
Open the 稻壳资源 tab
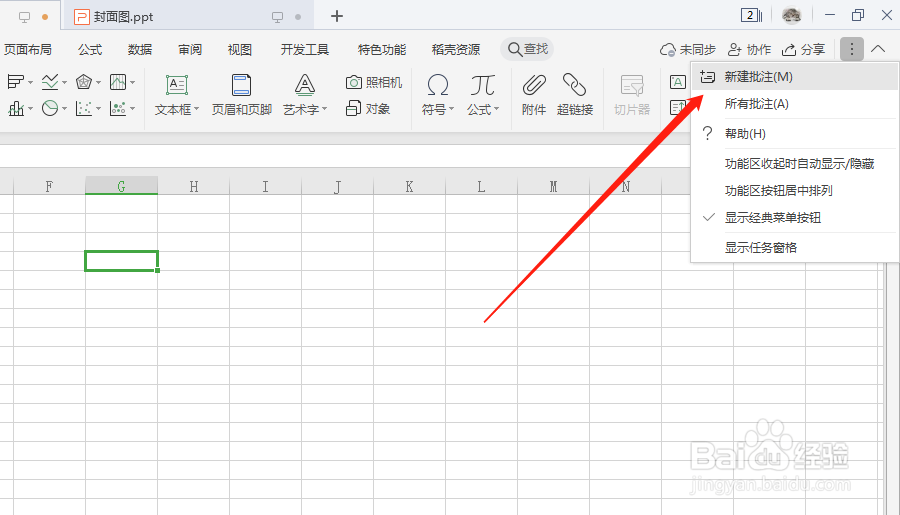pyautogui.click(x=456, y=50)
